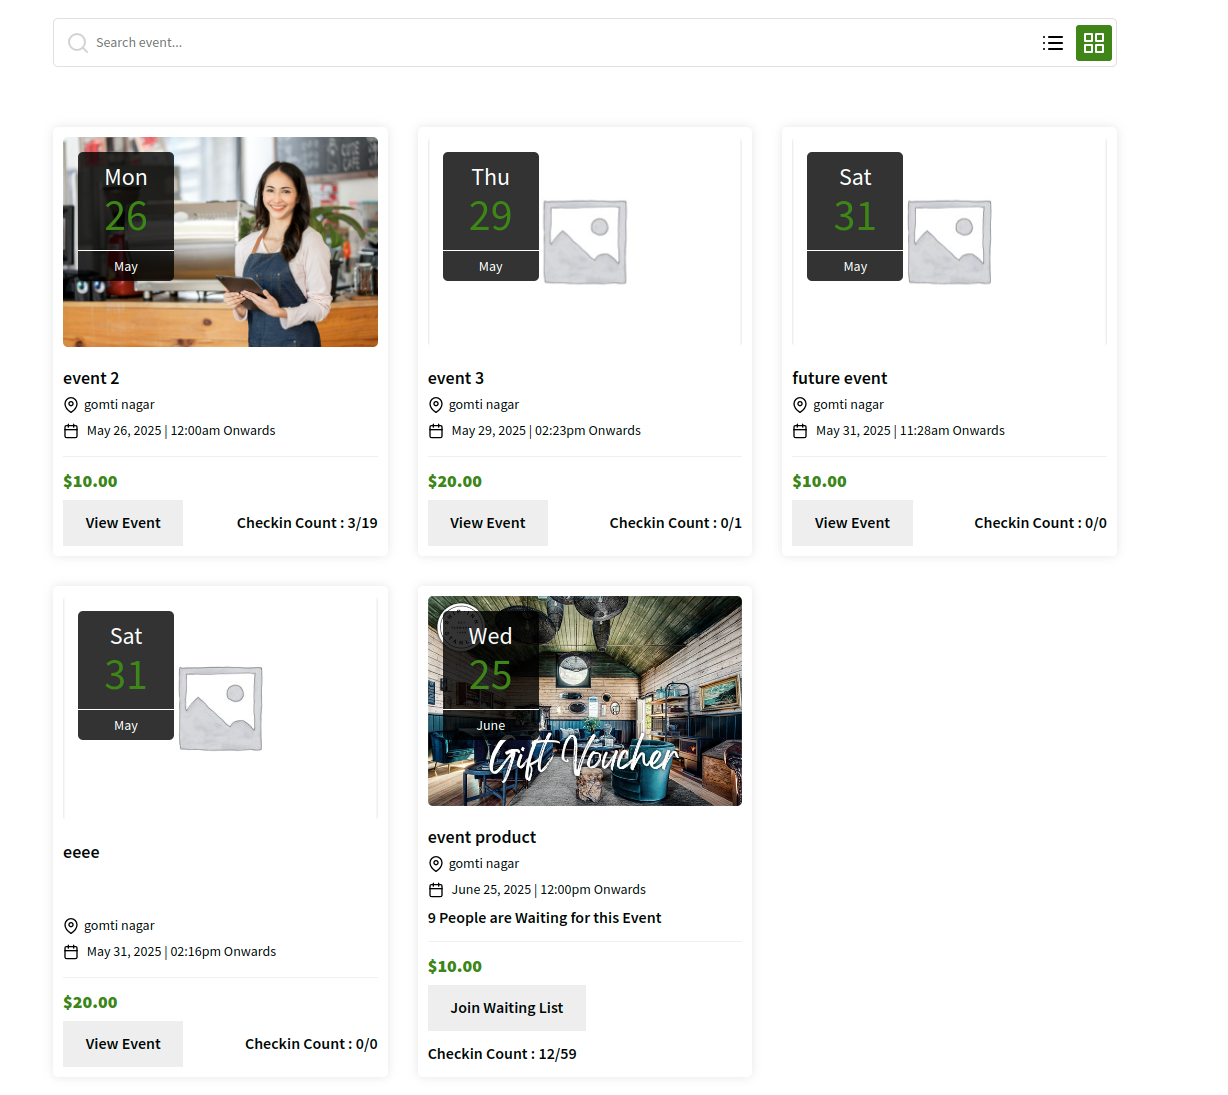This screenshot has width=1228, height=1095.
Task: Open View Event for event 2
Action: [x=123, y=523]
